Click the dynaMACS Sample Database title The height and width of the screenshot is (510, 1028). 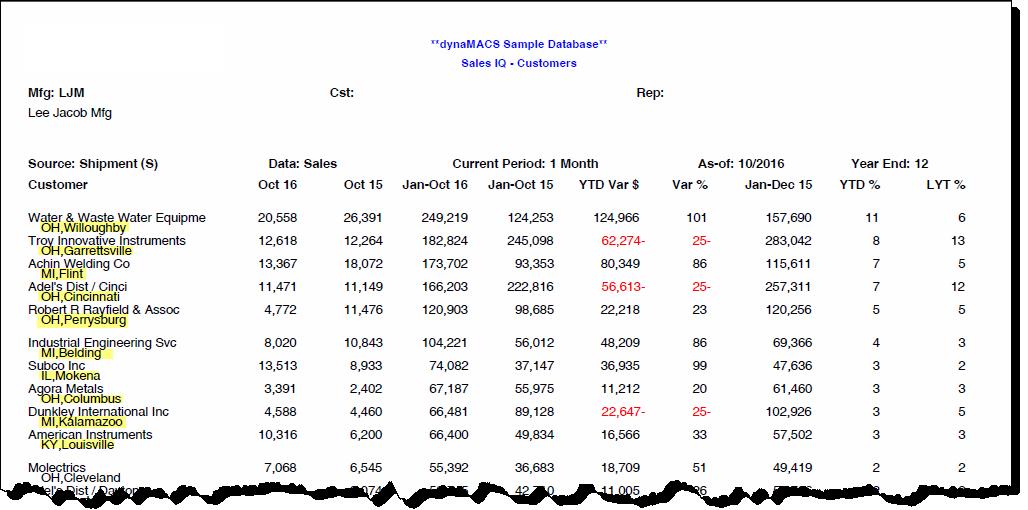(x=519, y=45)
